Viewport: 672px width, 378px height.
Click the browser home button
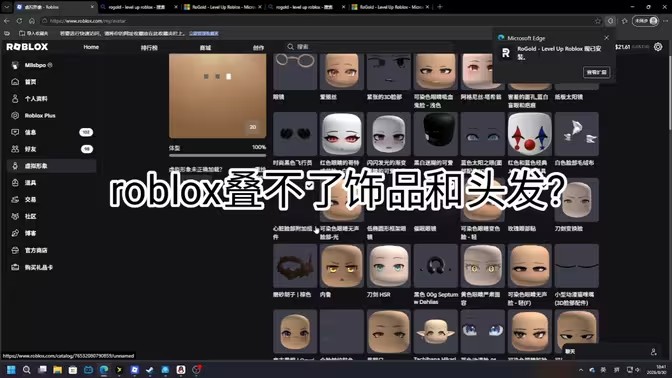[32, 21]
